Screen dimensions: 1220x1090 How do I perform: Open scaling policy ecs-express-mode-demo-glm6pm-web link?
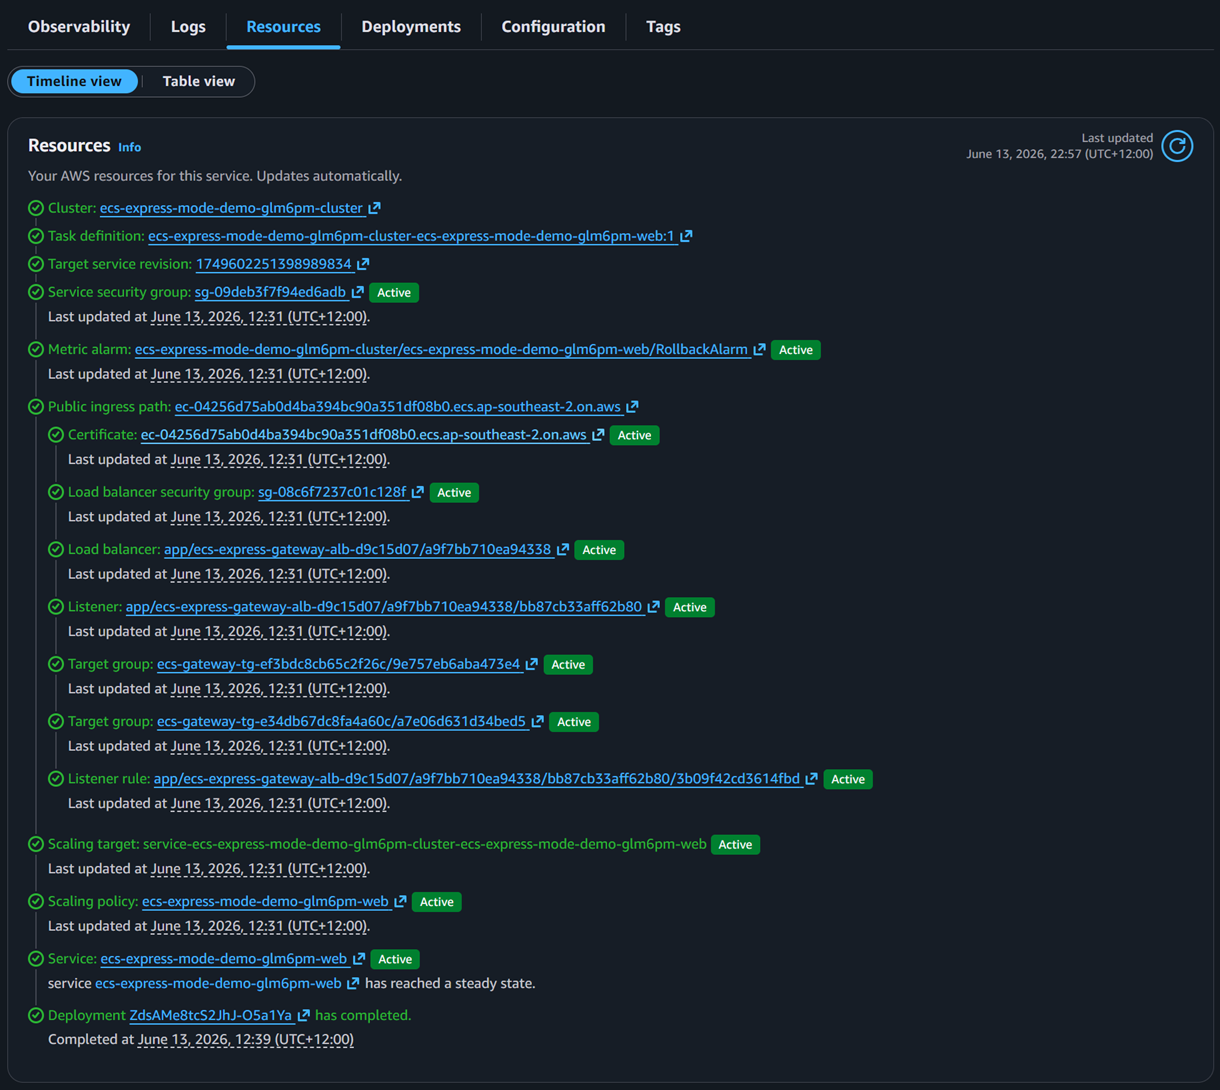(x=265, y=901)
